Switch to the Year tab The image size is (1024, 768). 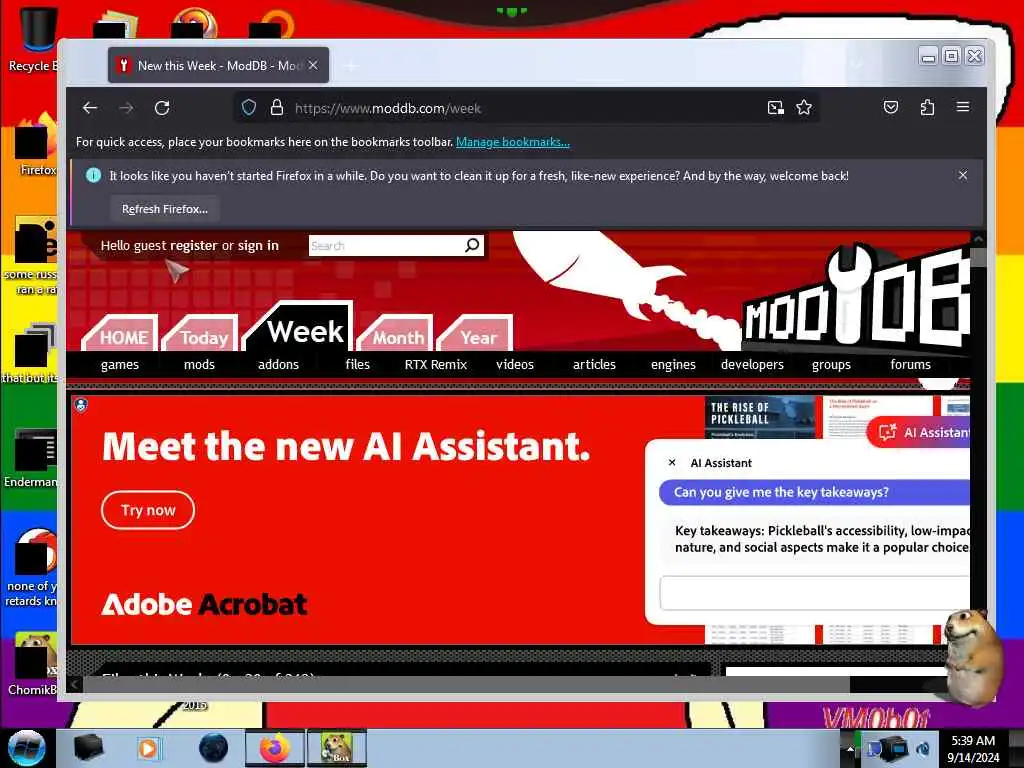(x=477, y=336)
